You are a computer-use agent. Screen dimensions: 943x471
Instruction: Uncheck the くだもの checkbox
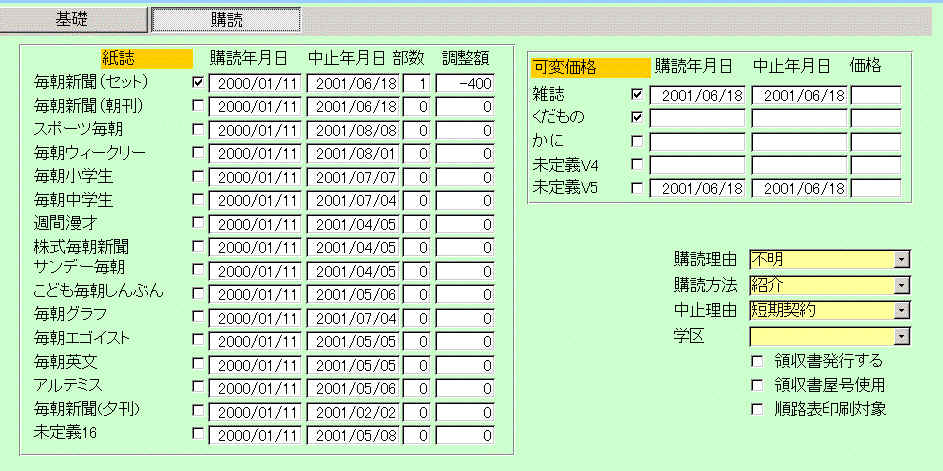[x=637, y=117]
